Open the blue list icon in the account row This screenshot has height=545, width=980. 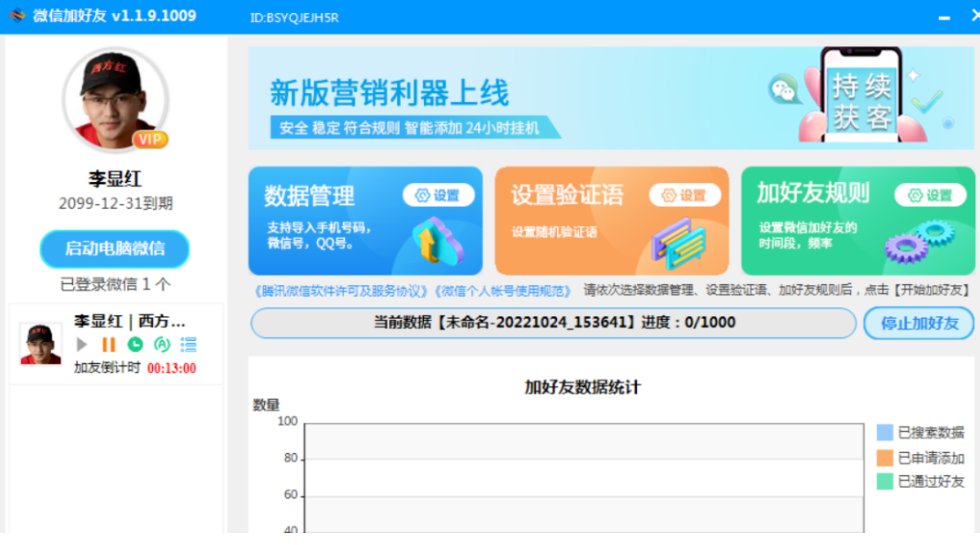click(188, 344)
